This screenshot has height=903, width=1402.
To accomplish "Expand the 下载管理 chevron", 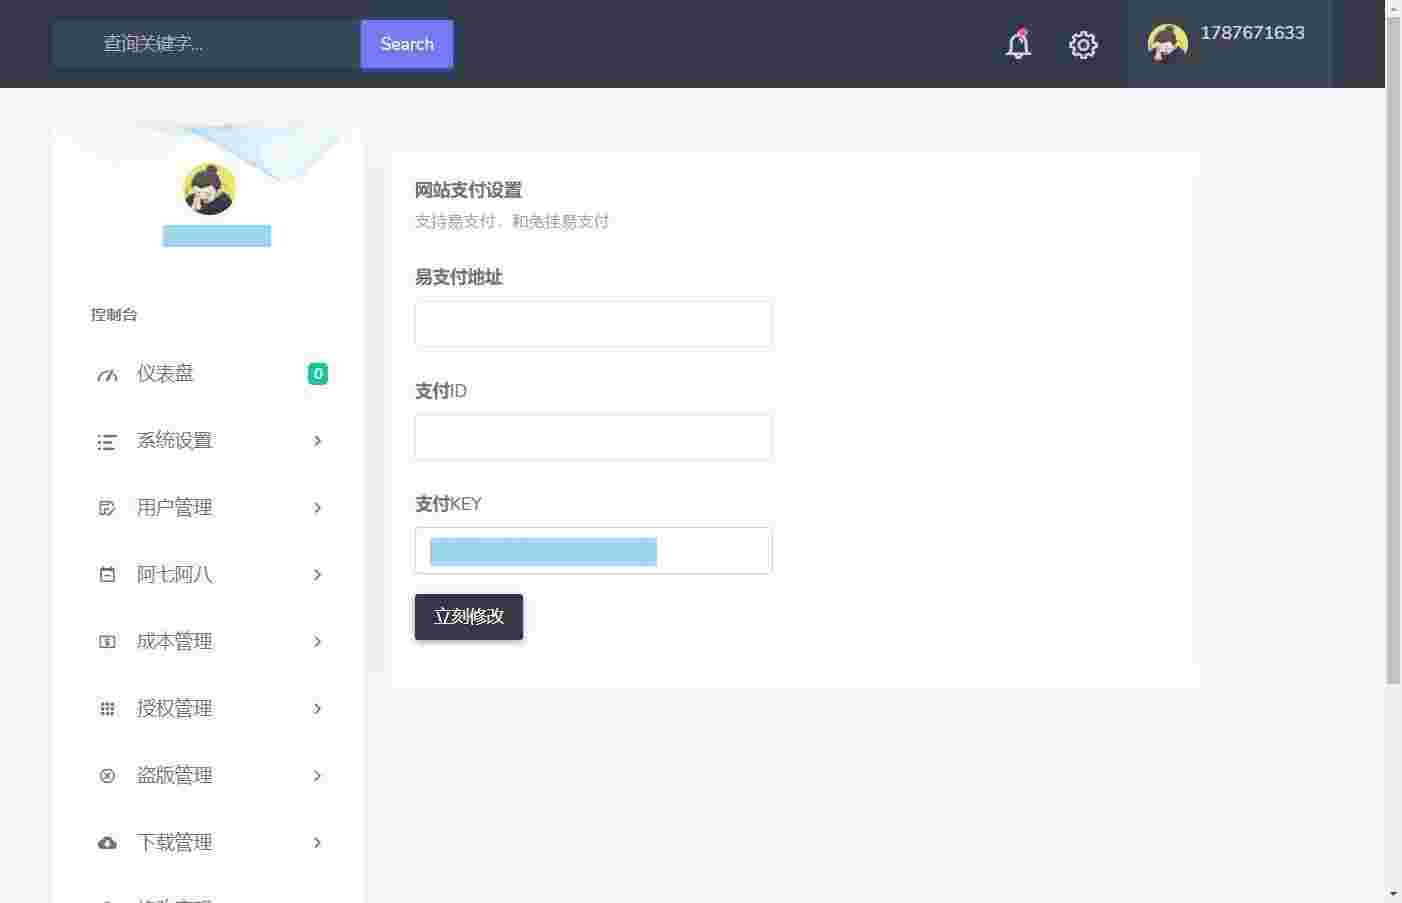I will 317,843.
